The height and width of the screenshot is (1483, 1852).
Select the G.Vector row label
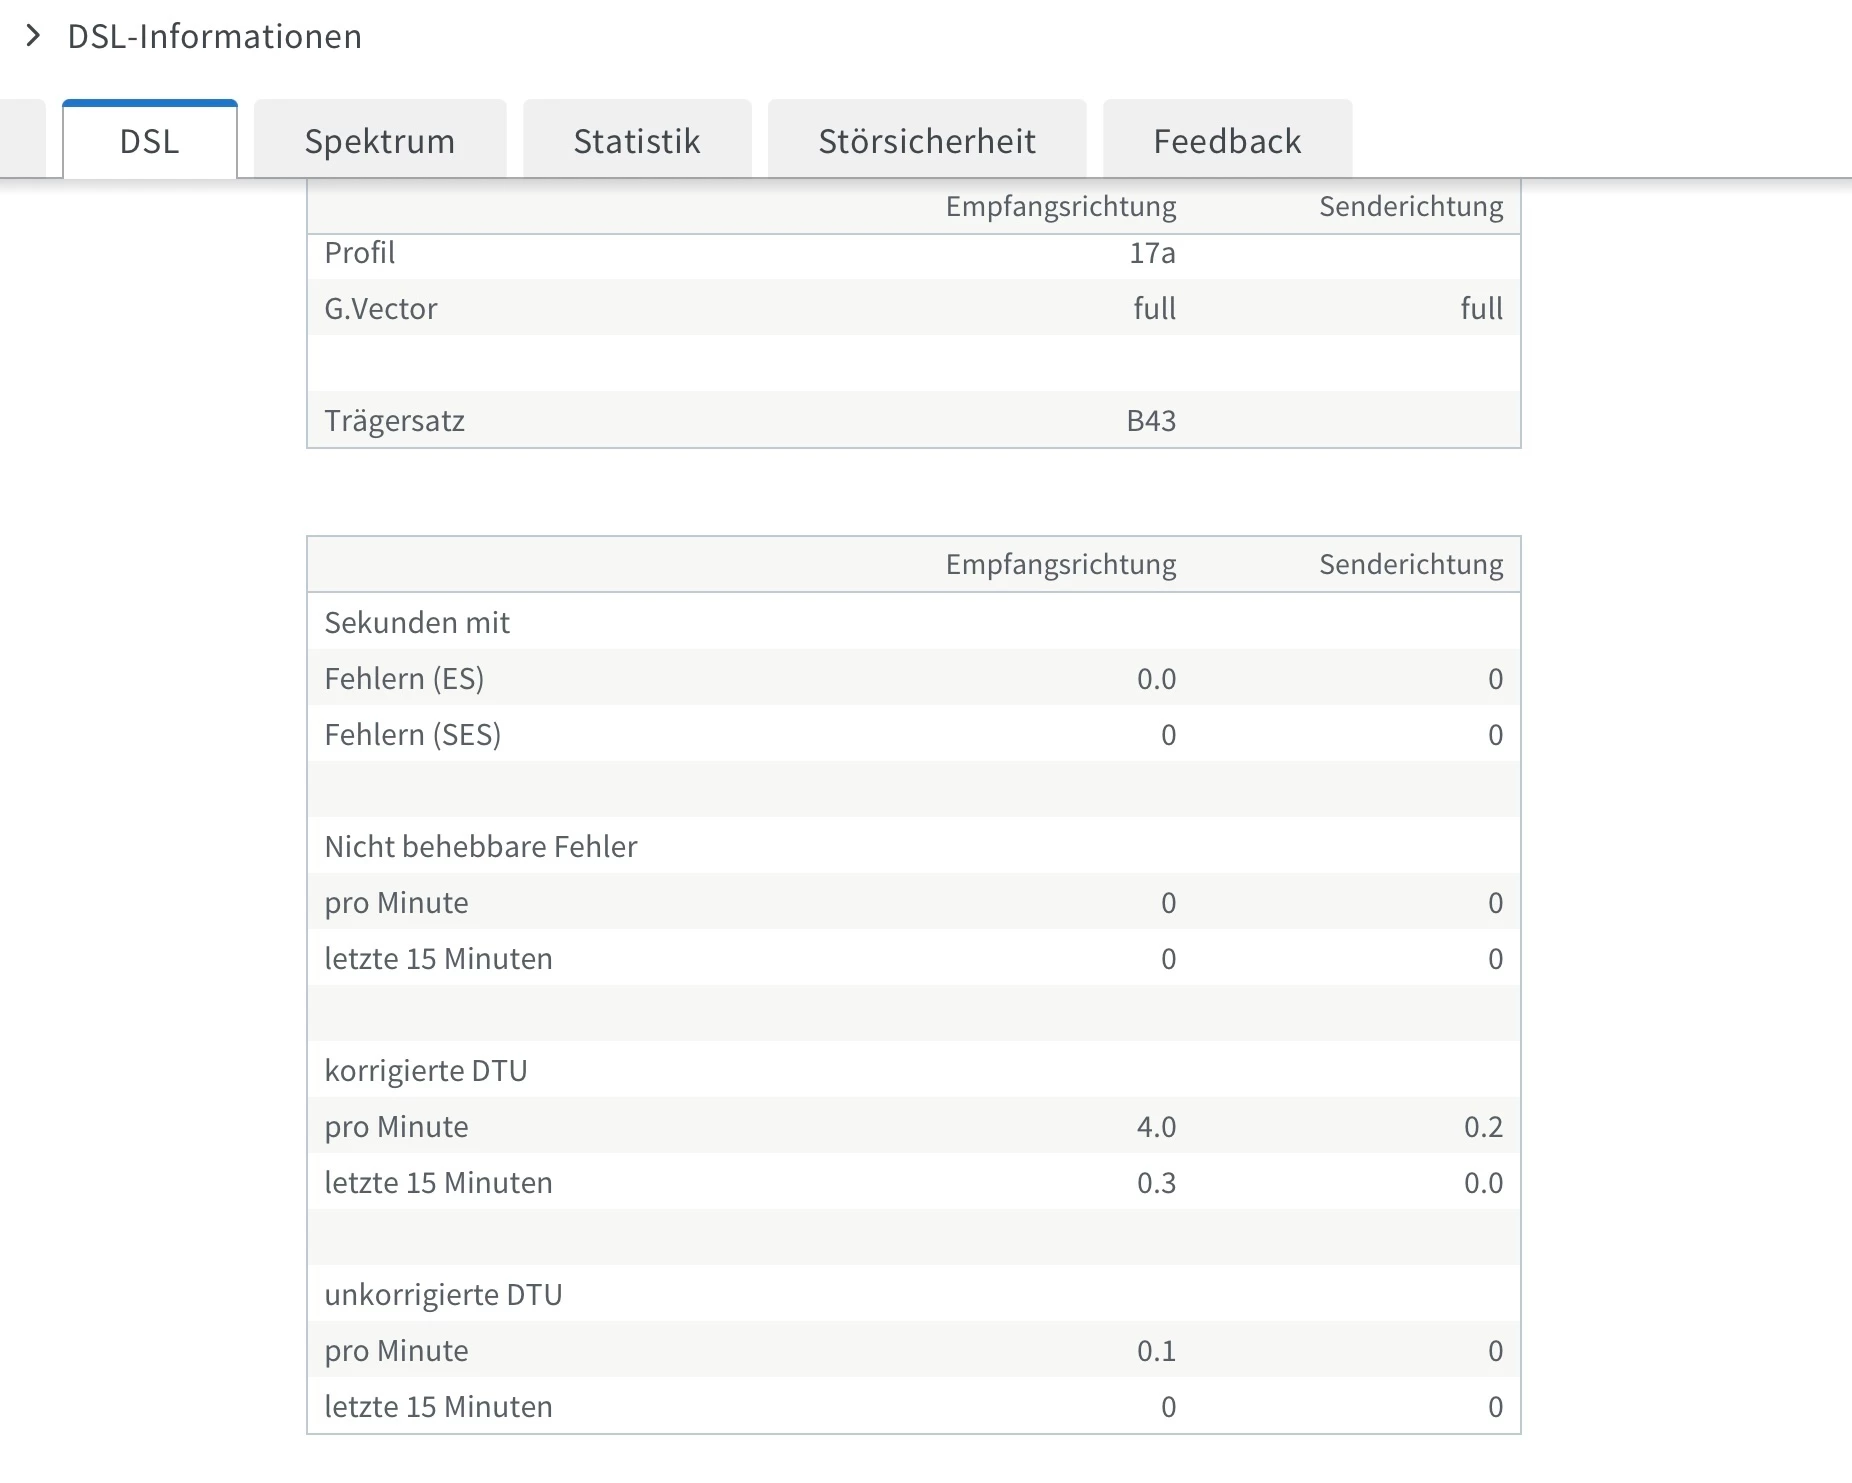381,309
